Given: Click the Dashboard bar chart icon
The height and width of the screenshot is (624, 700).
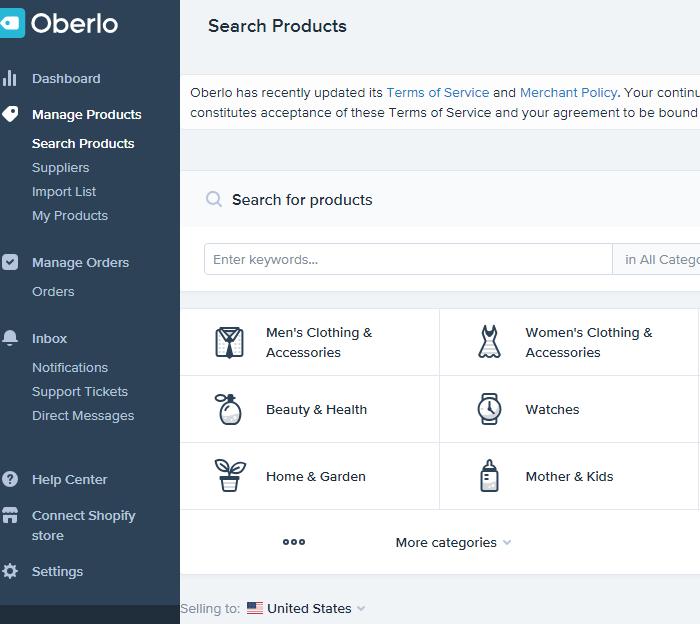Looking at the screenshot, I should pos(10,78).
